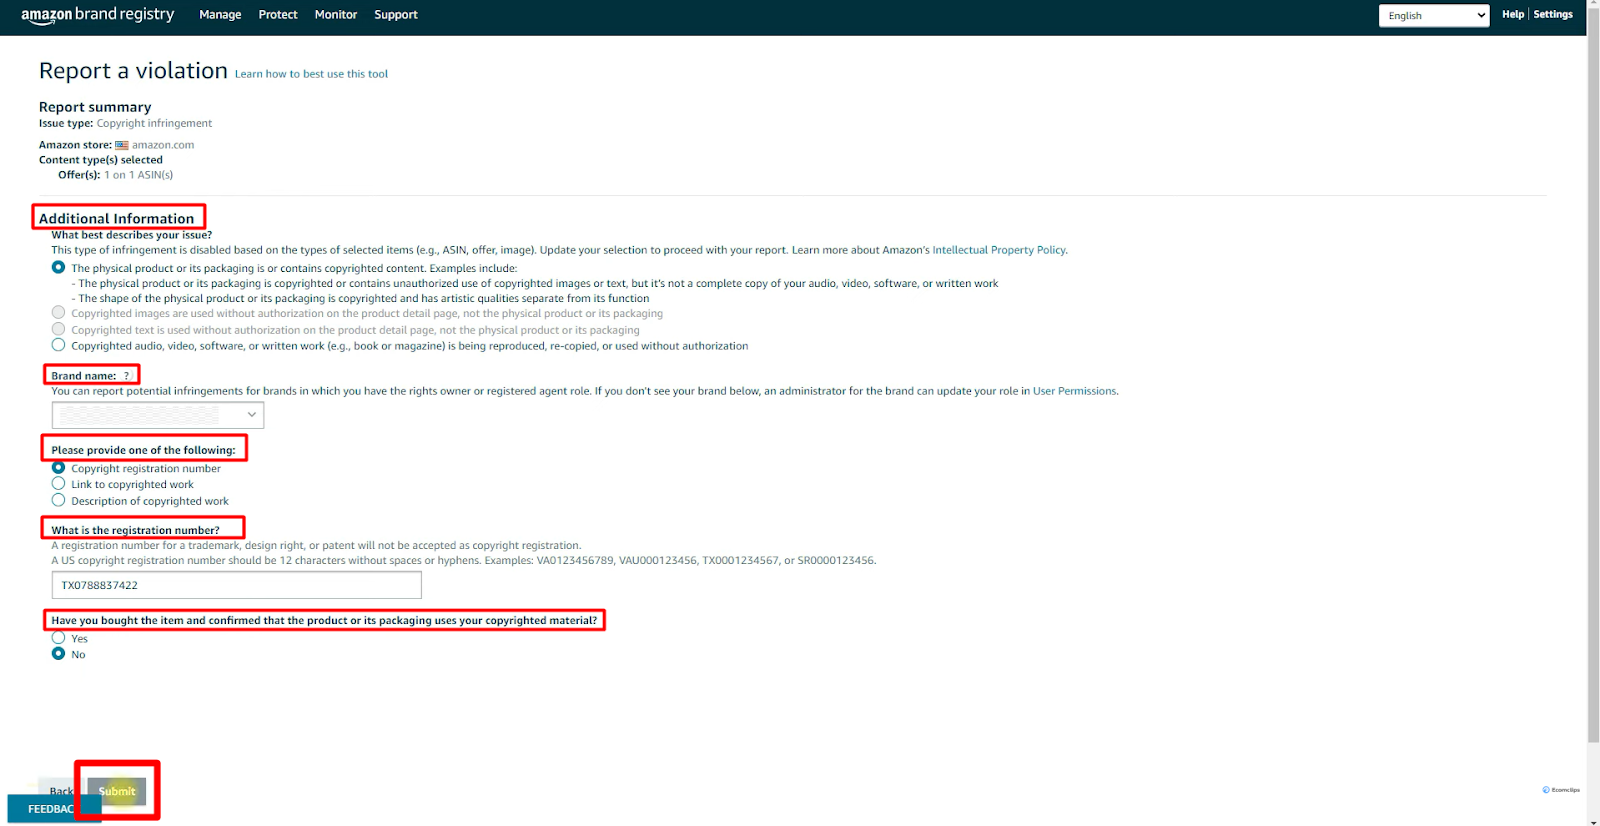Click the US flag icon beside amazon.com
Viewport: 1600px width, 826px height.
coord(122,145)
